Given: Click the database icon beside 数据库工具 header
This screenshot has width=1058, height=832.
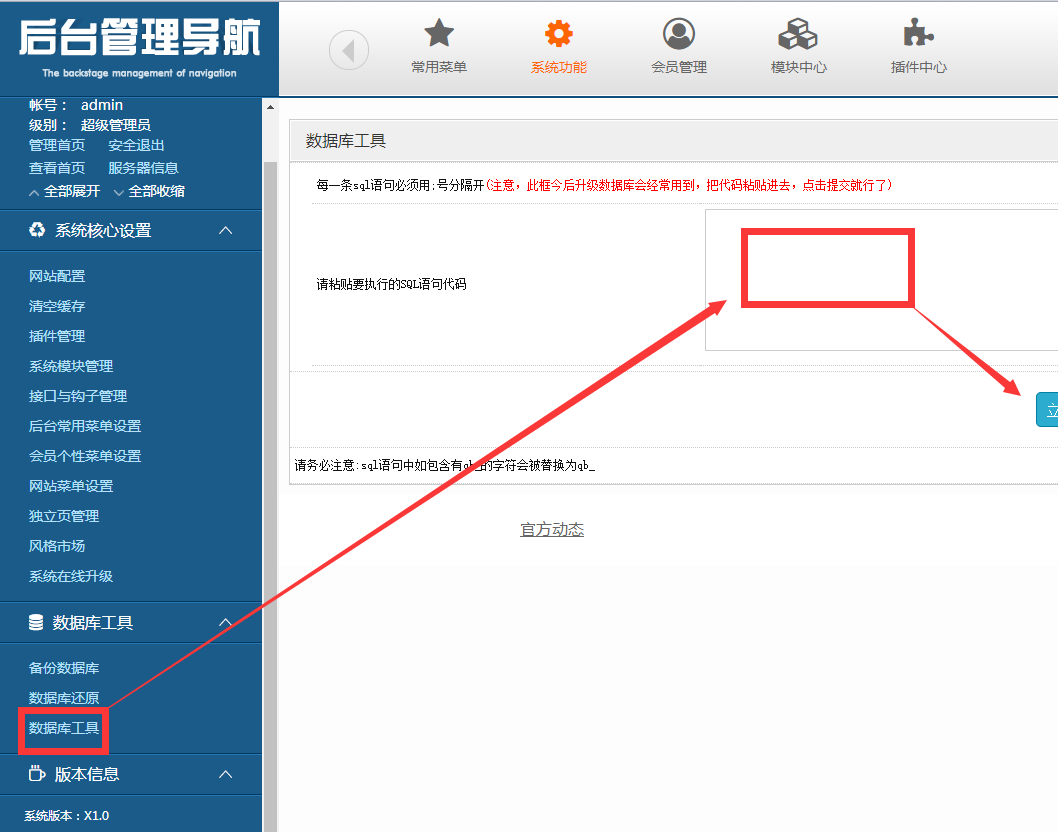Looking at the screenshot, I should click(x=36, y=623).
